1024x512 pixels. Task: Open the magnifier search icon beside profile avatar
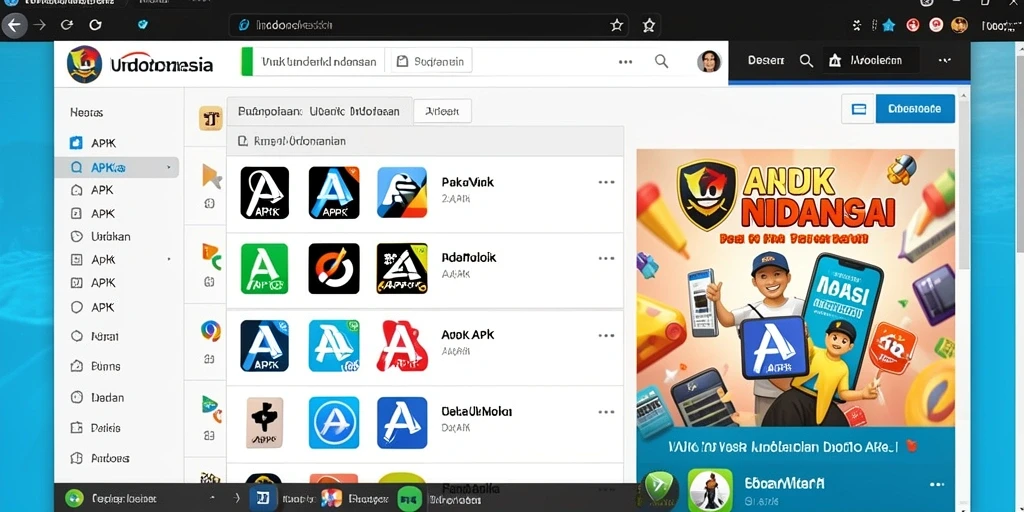coord(662,61)
